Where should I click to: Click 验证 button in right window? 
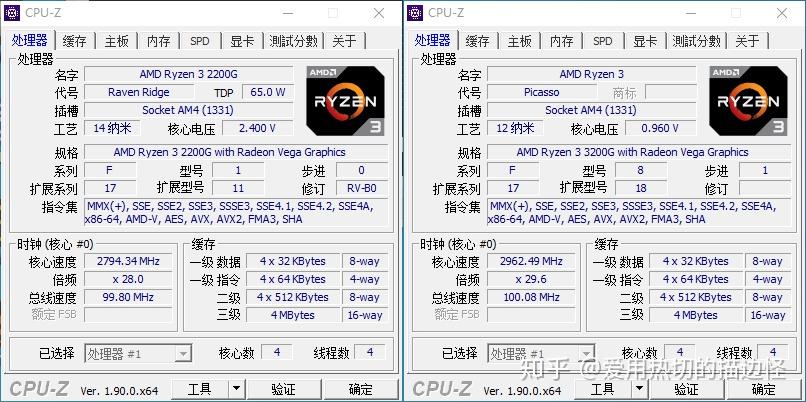point(686,389)
